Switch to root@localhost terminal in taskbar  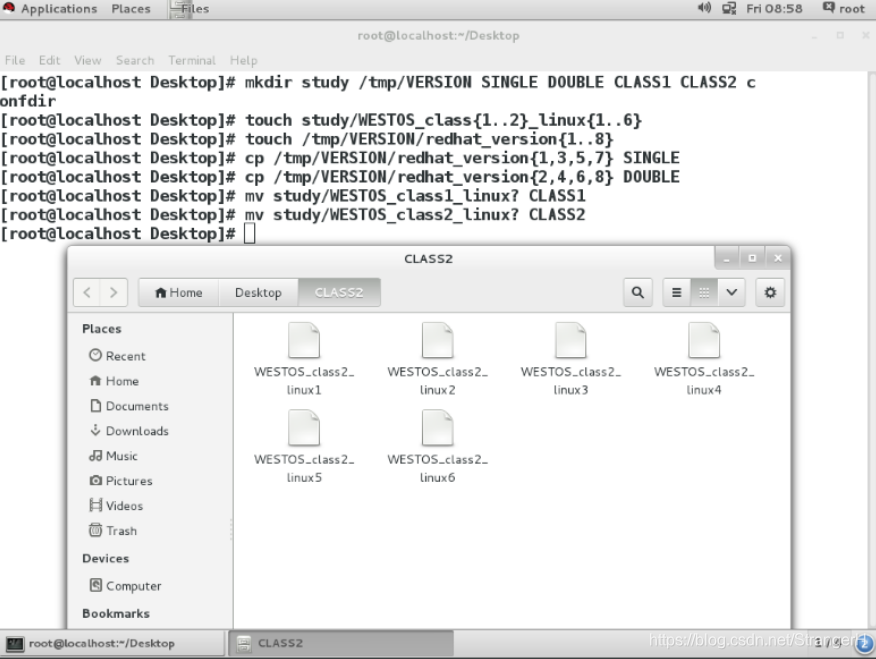113,643
